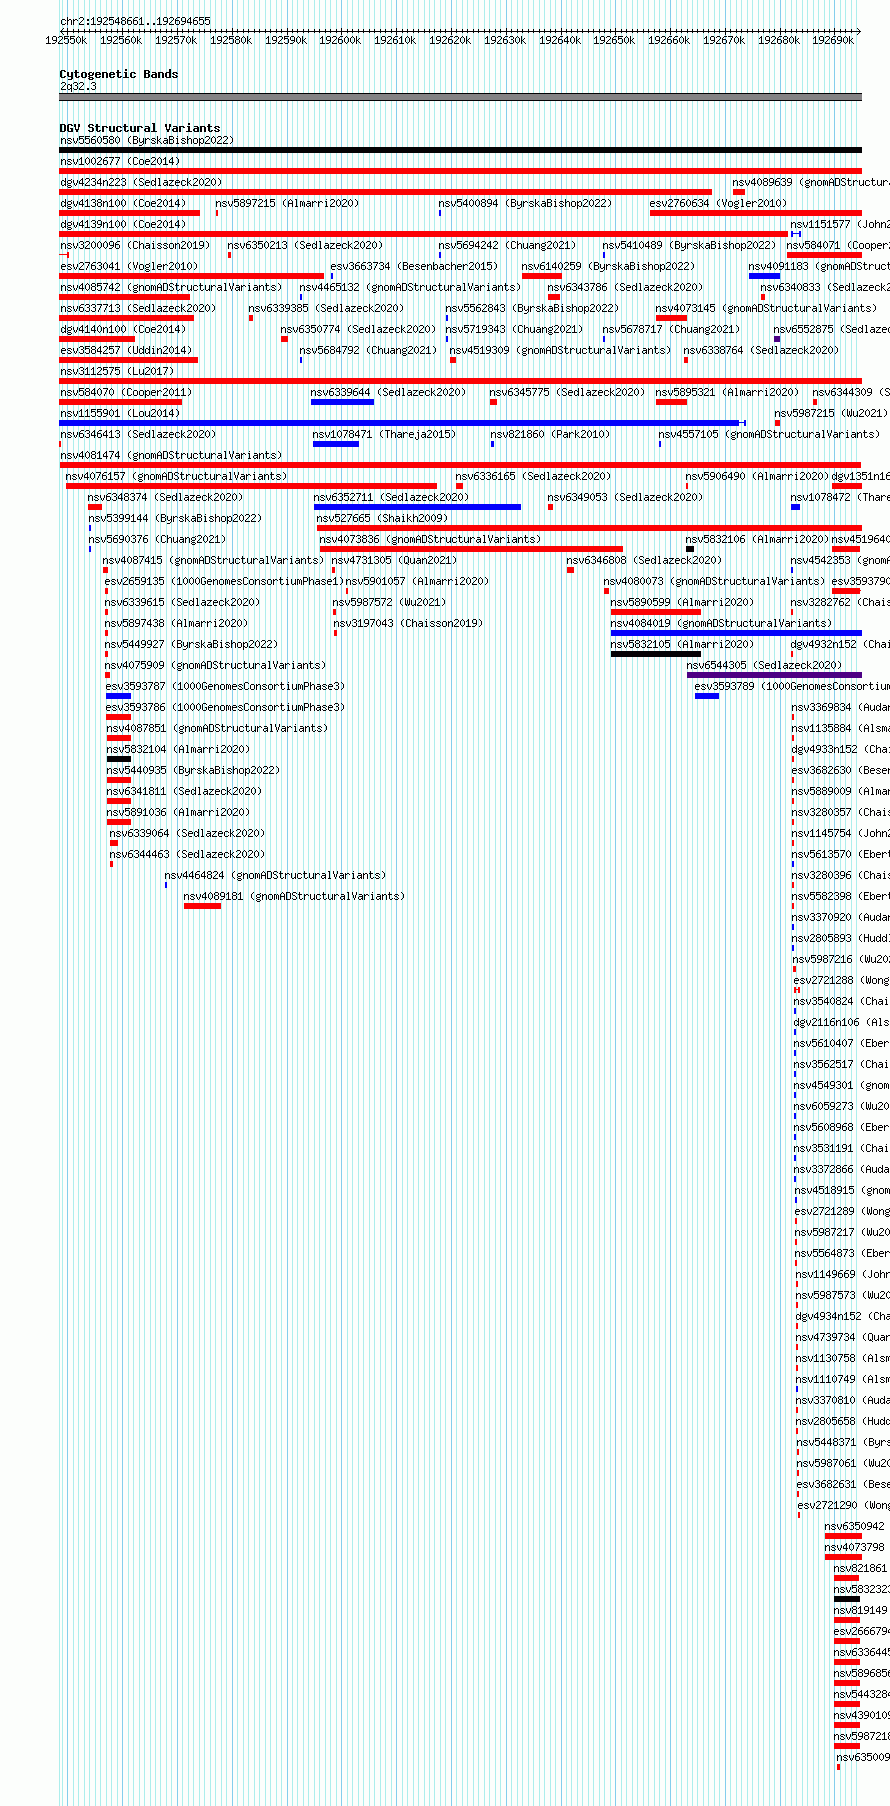Select nsv4085742 gnomAD variant label
This screenshot has width=890, height=1806.
171,287
